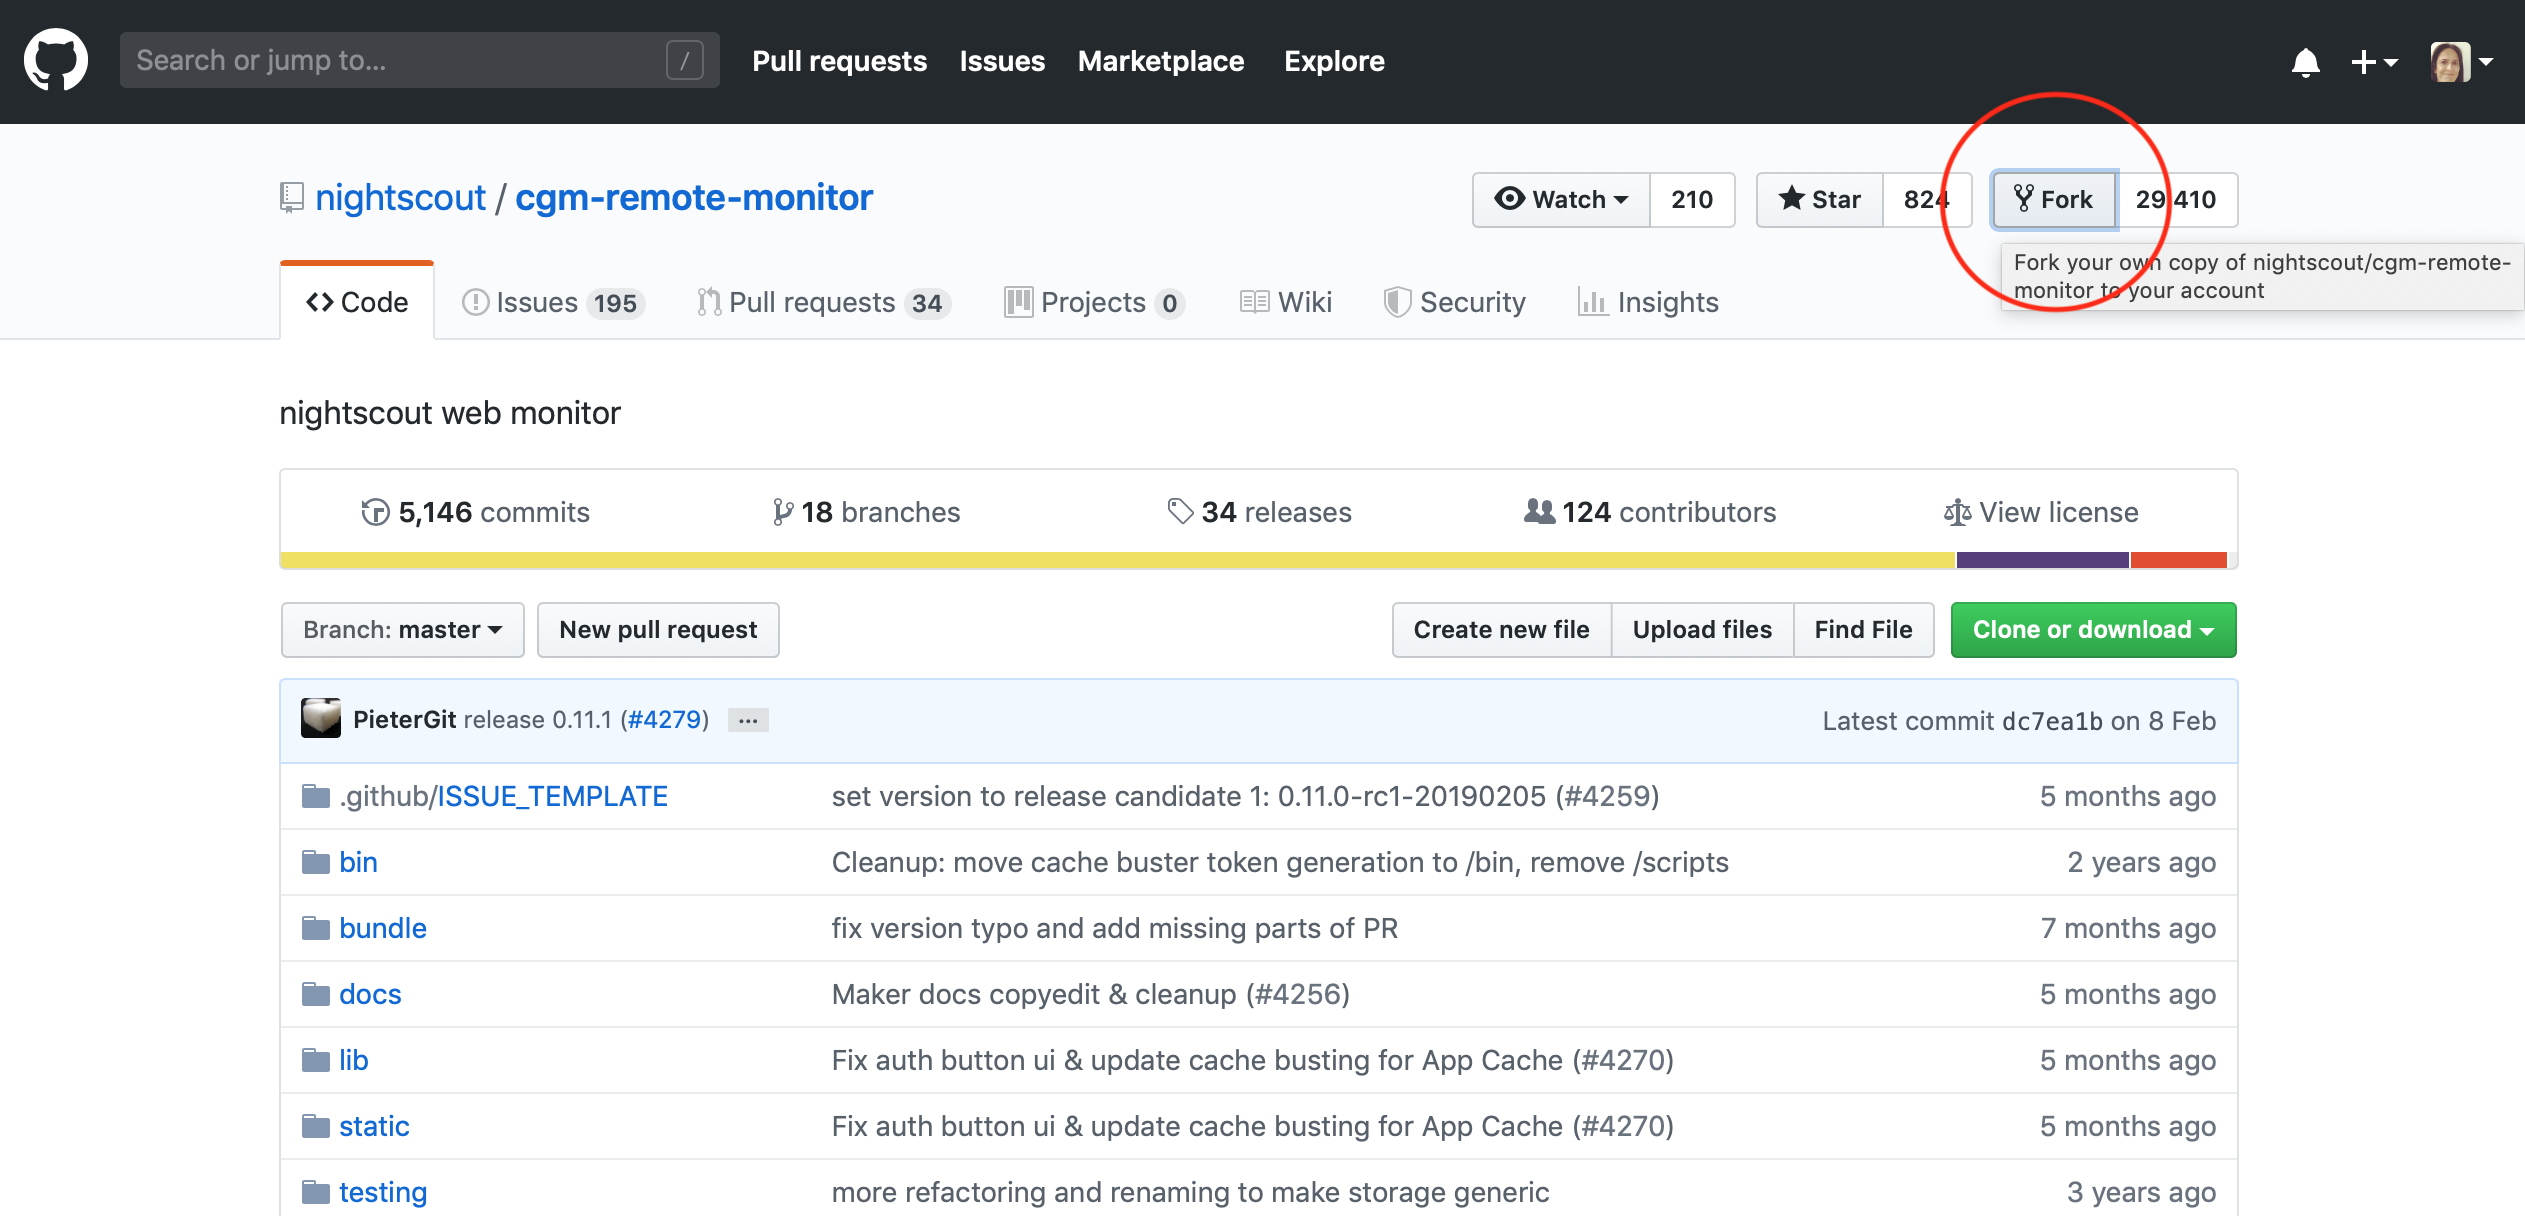View the 124 contributors

tap(1650, 512)
